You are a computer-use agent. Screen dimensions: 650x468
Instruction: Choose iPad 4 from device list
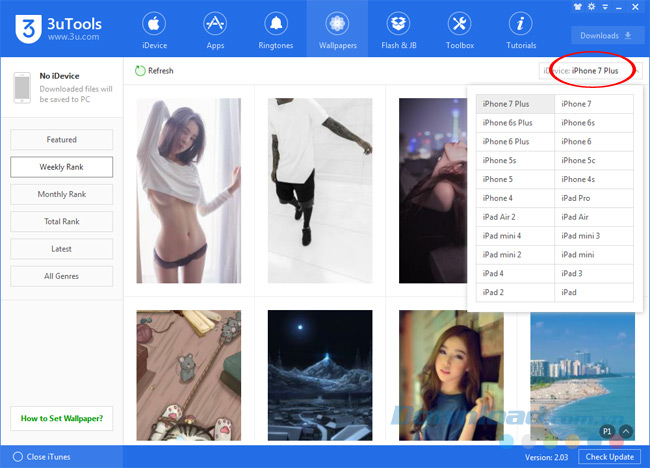[x=515, y=274]
